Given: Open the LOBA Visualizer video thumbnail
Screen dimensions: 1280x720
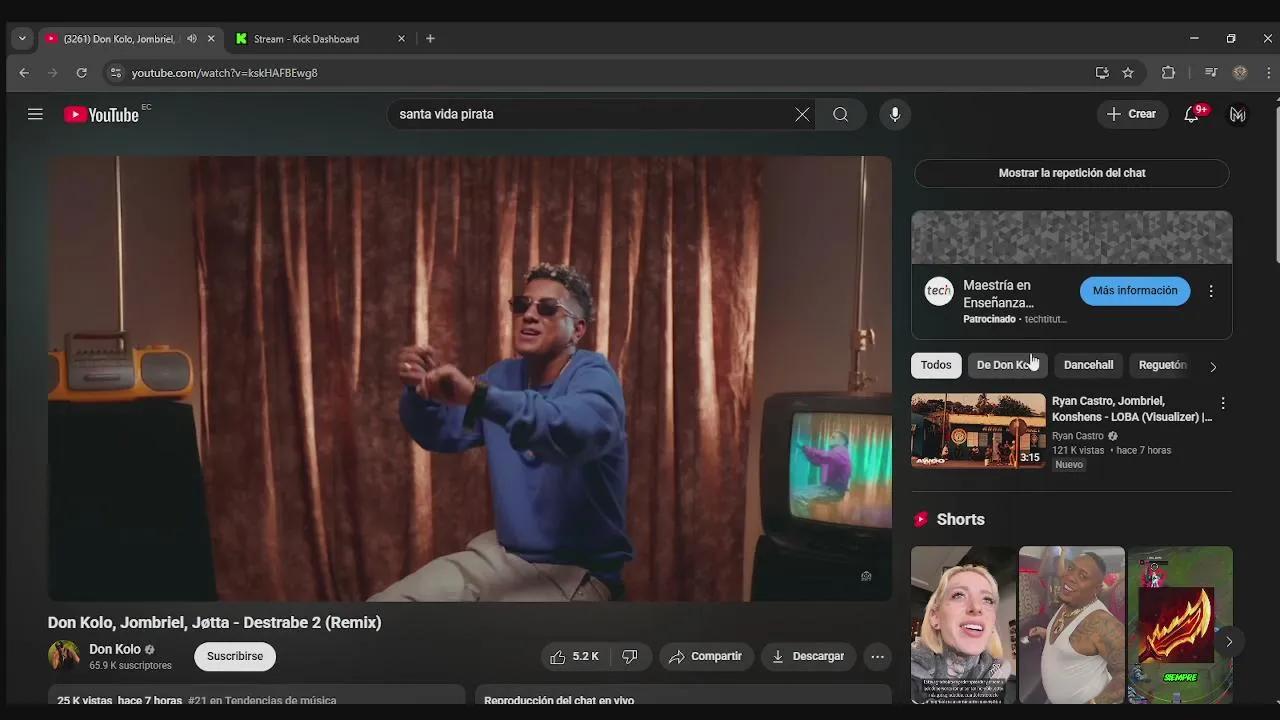Looking at the screenshot, I should point(978,431).
